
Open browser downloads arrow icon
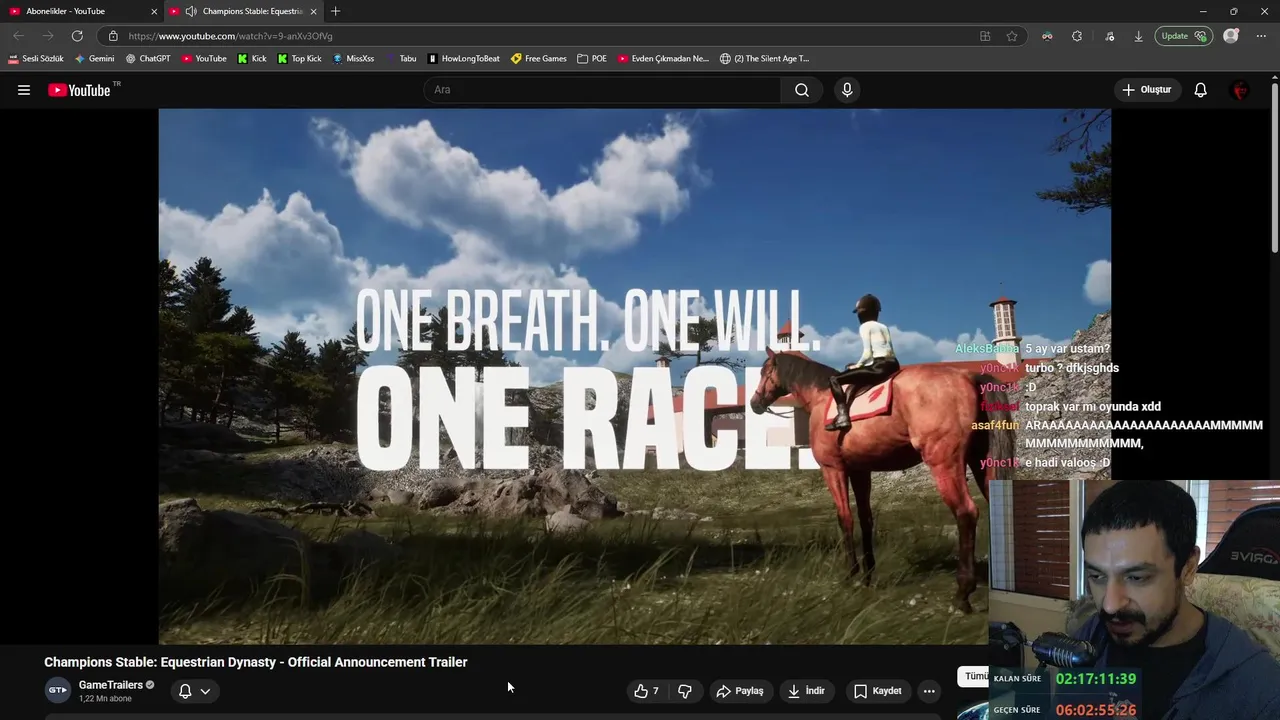click(x=1138, y=36)
